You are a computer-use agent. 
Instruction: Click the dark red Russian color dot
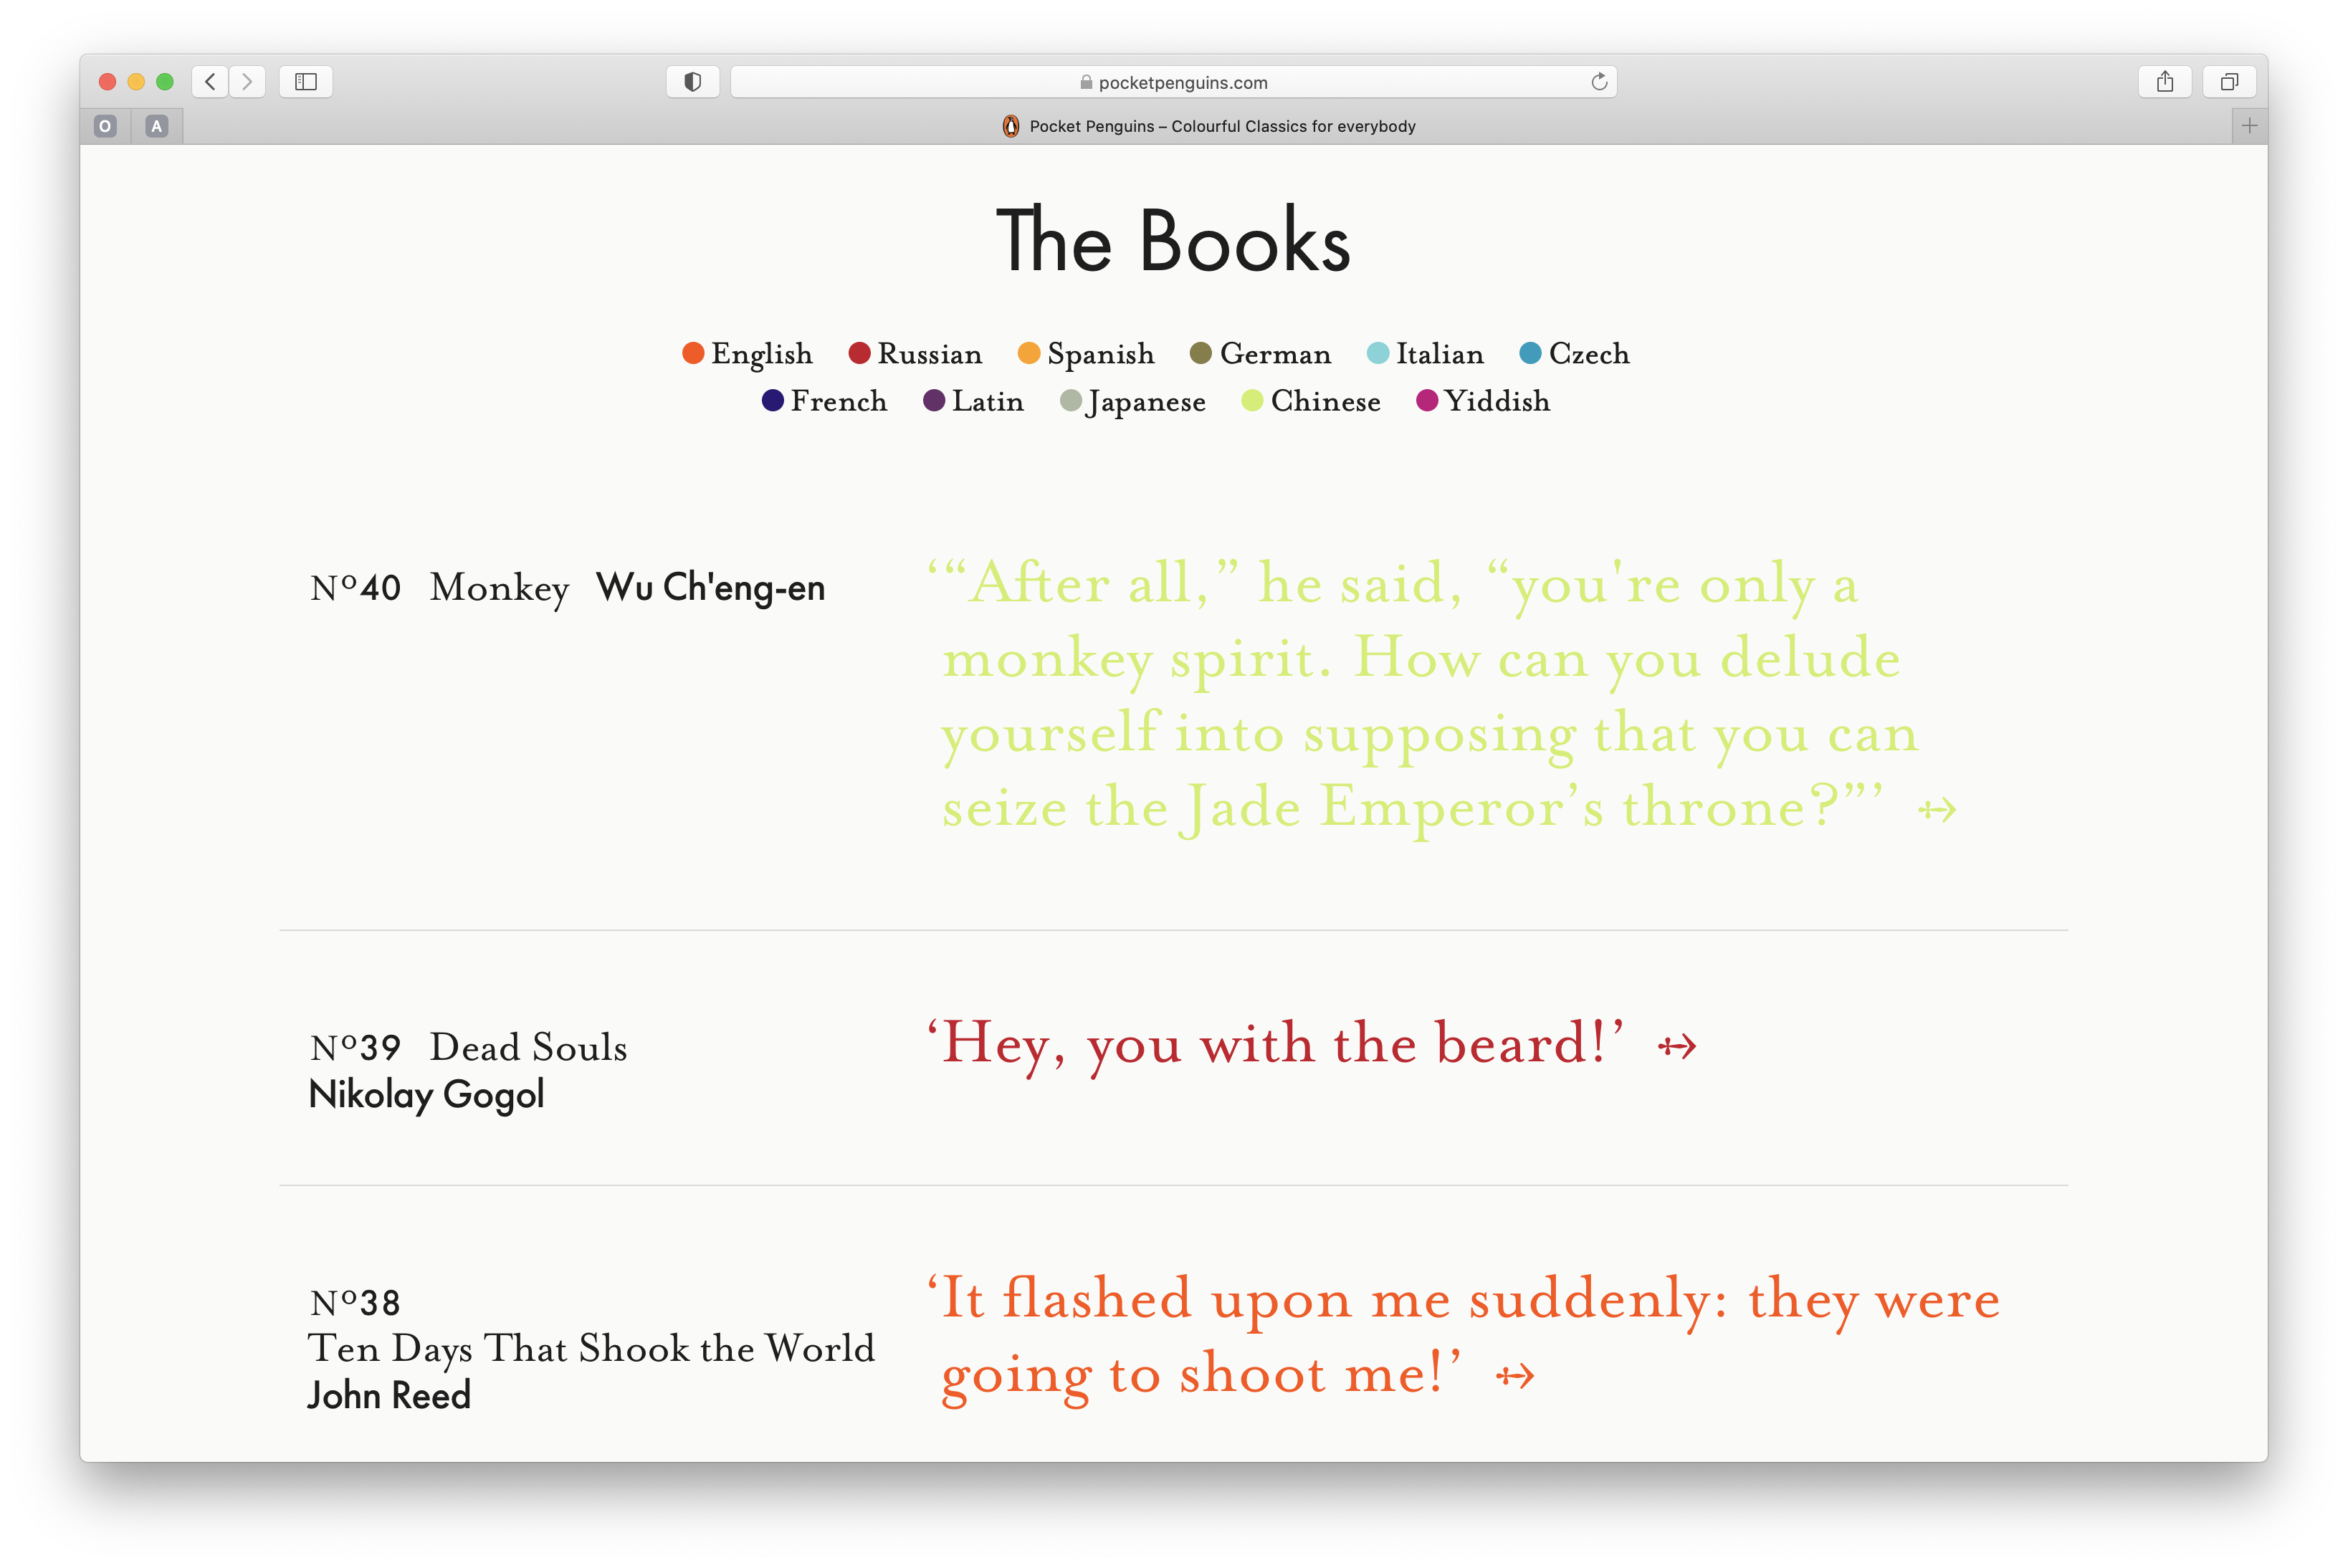point(859,353)
